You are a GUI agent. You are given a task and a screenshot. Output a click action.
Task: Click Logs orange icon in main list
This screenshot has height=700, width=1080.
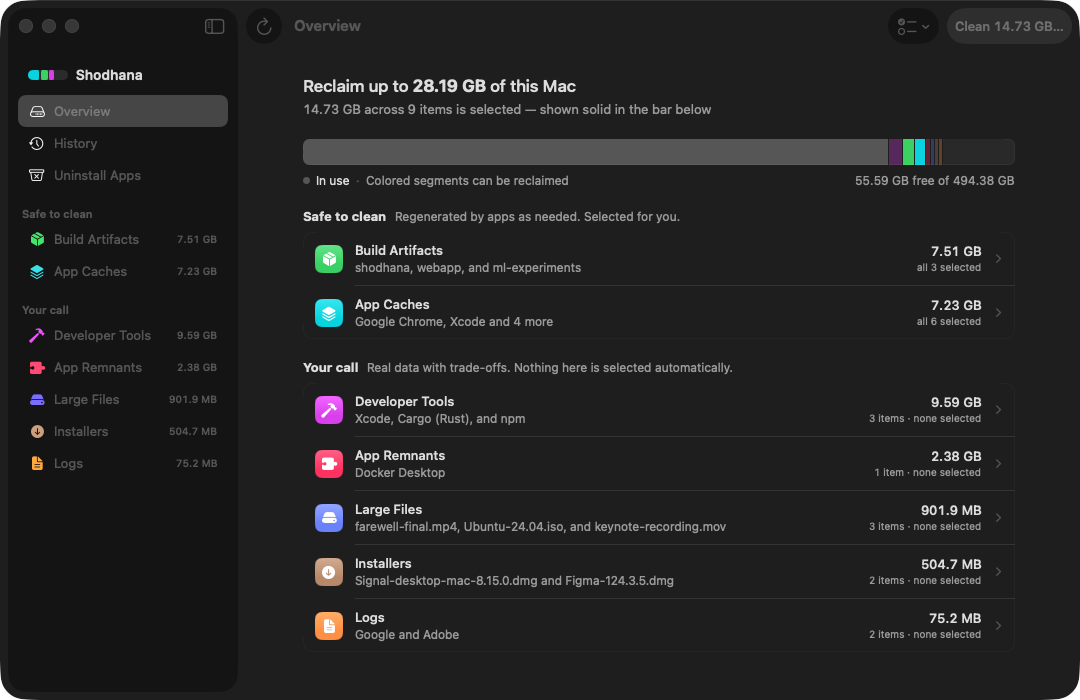point(329,626)
